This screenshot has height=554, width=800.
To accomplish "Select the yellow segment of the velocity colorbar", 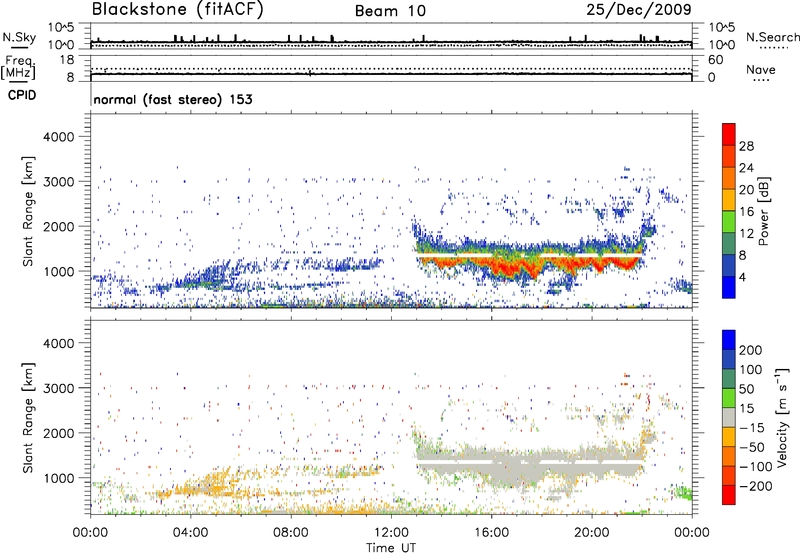I will [x=729, y=437].
